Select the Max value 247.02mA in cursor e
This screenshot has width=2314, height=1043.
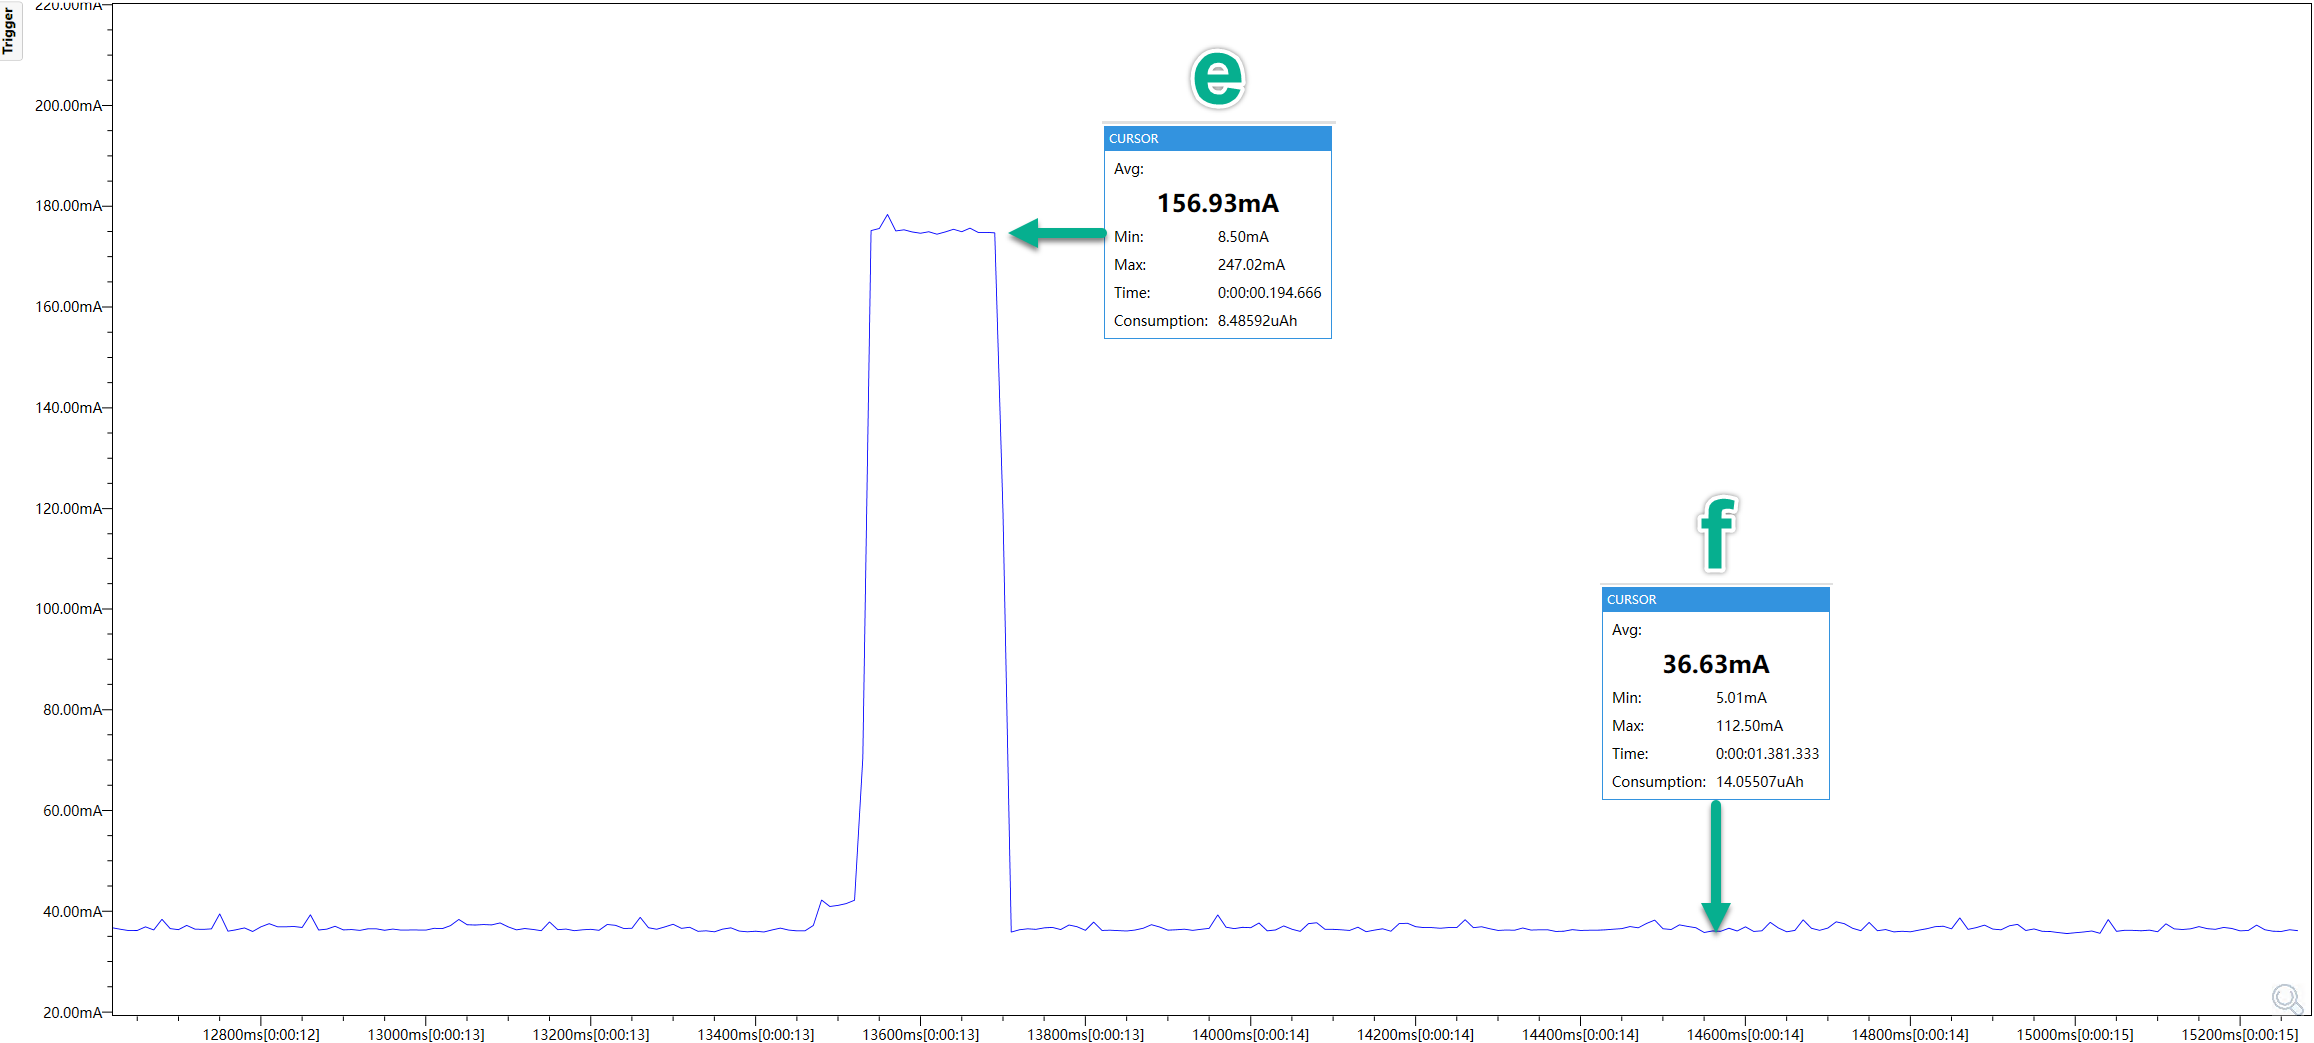[x=1251, y=264]
